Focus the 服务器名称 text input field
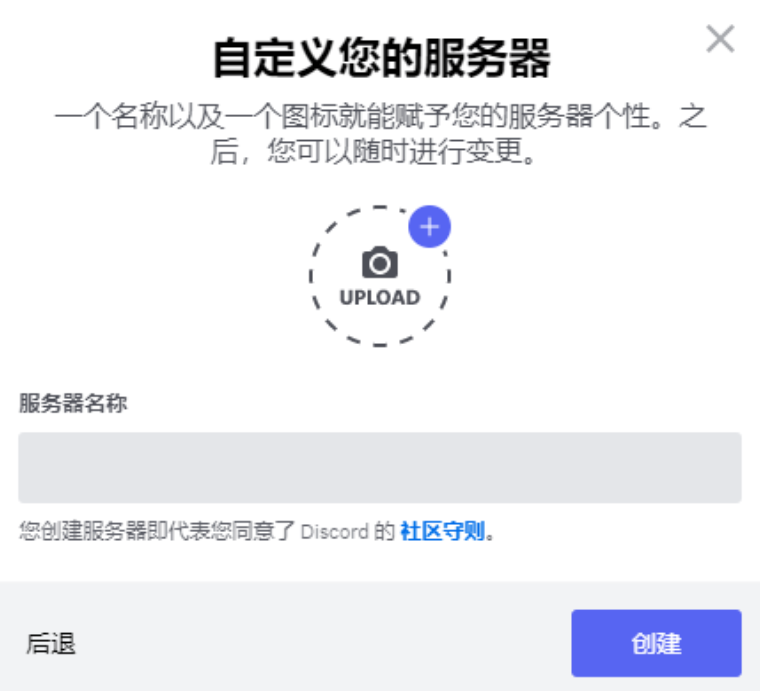 click(380, 468)
